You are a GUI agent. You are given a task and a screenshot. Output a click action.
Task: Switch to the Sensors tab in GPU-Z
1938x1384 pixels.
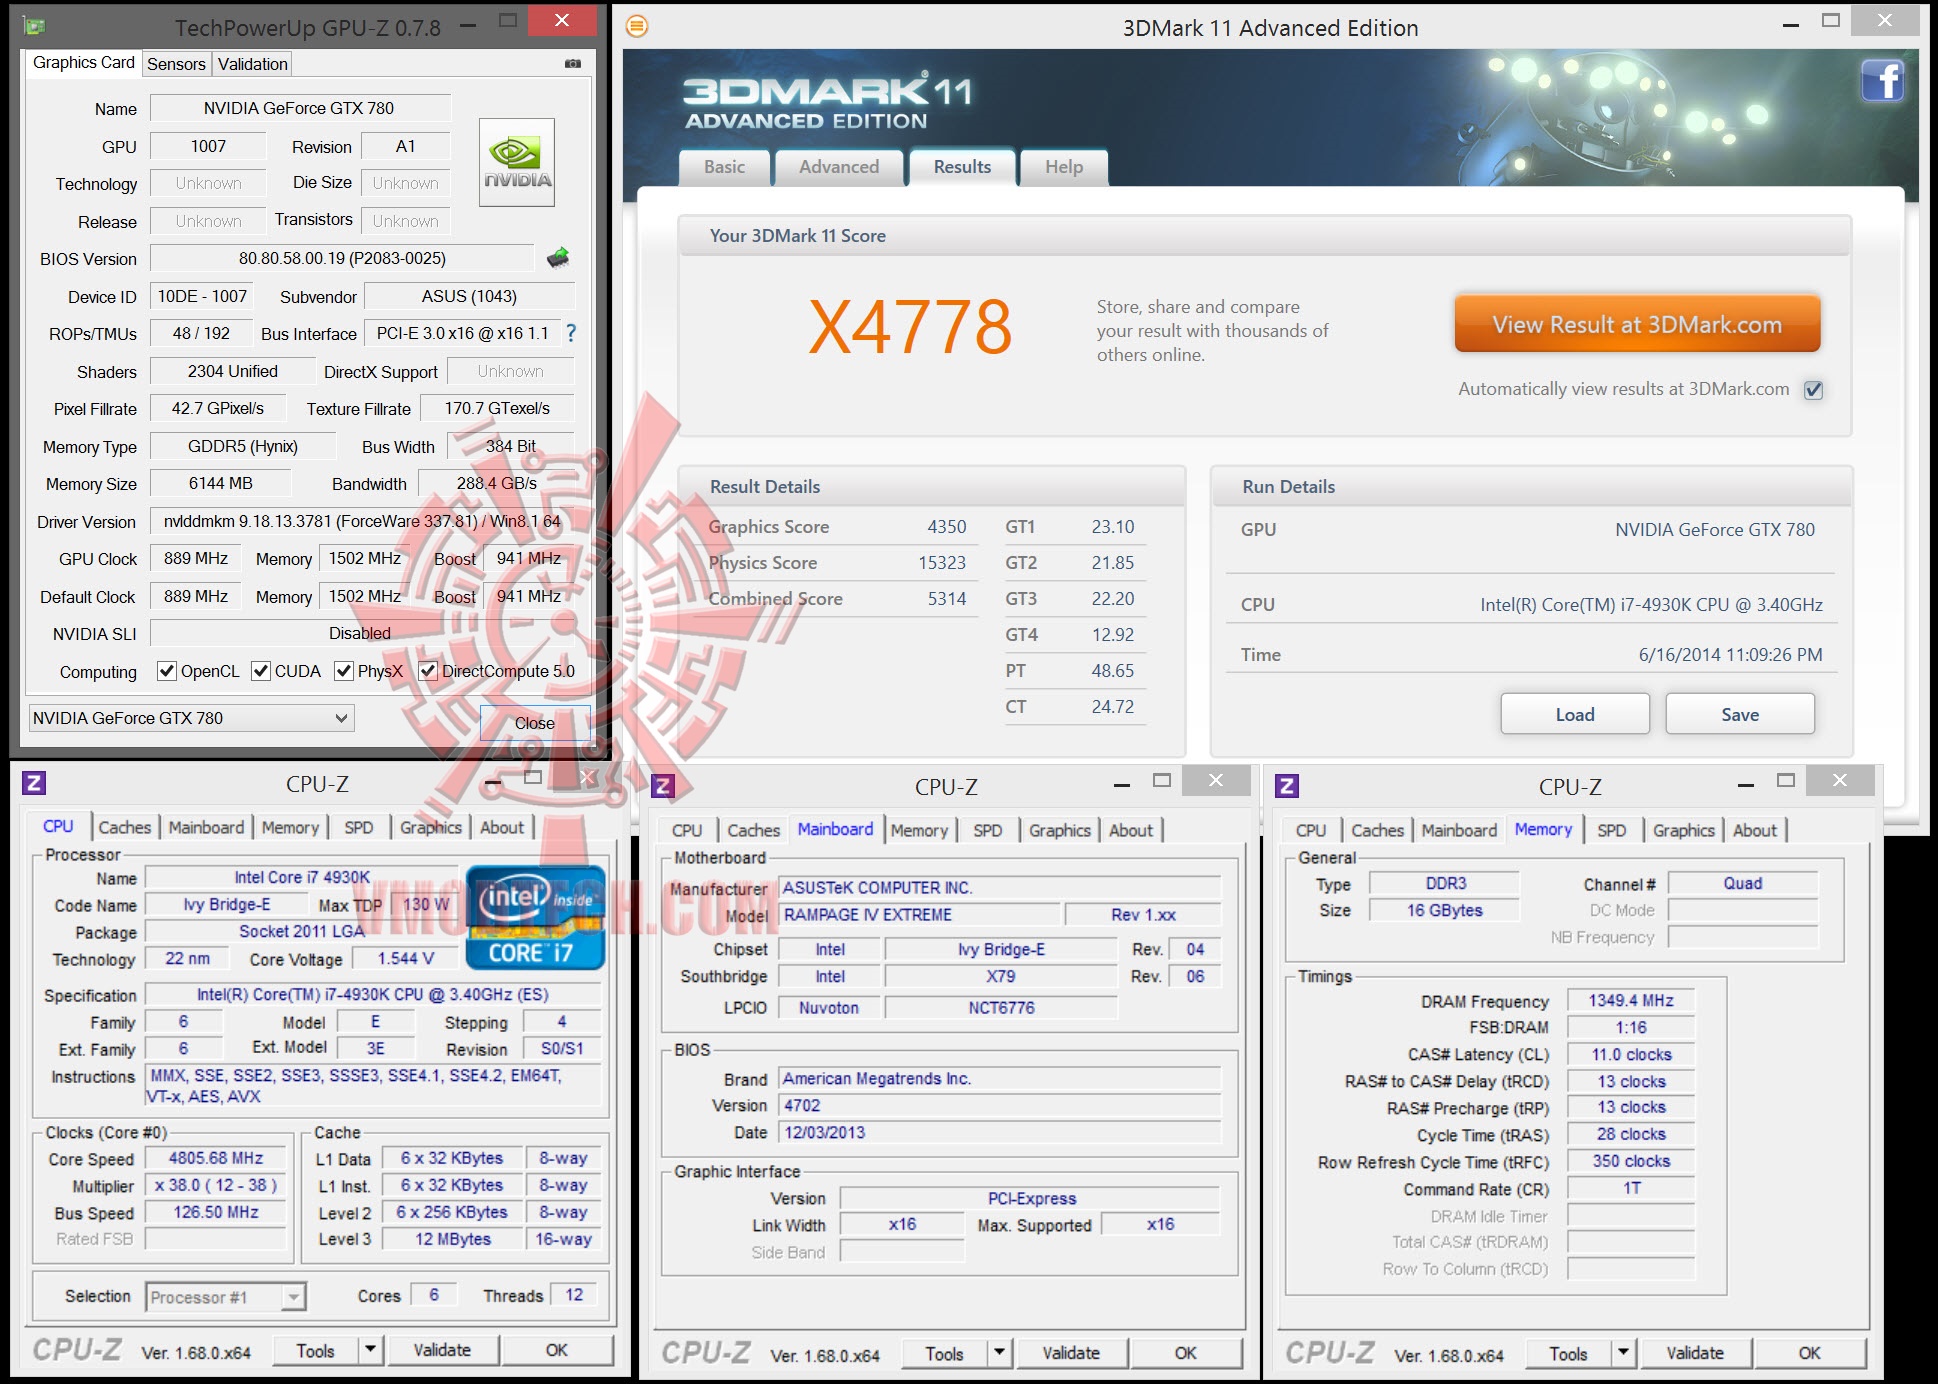pyautogui.click(x=176, y=64)
